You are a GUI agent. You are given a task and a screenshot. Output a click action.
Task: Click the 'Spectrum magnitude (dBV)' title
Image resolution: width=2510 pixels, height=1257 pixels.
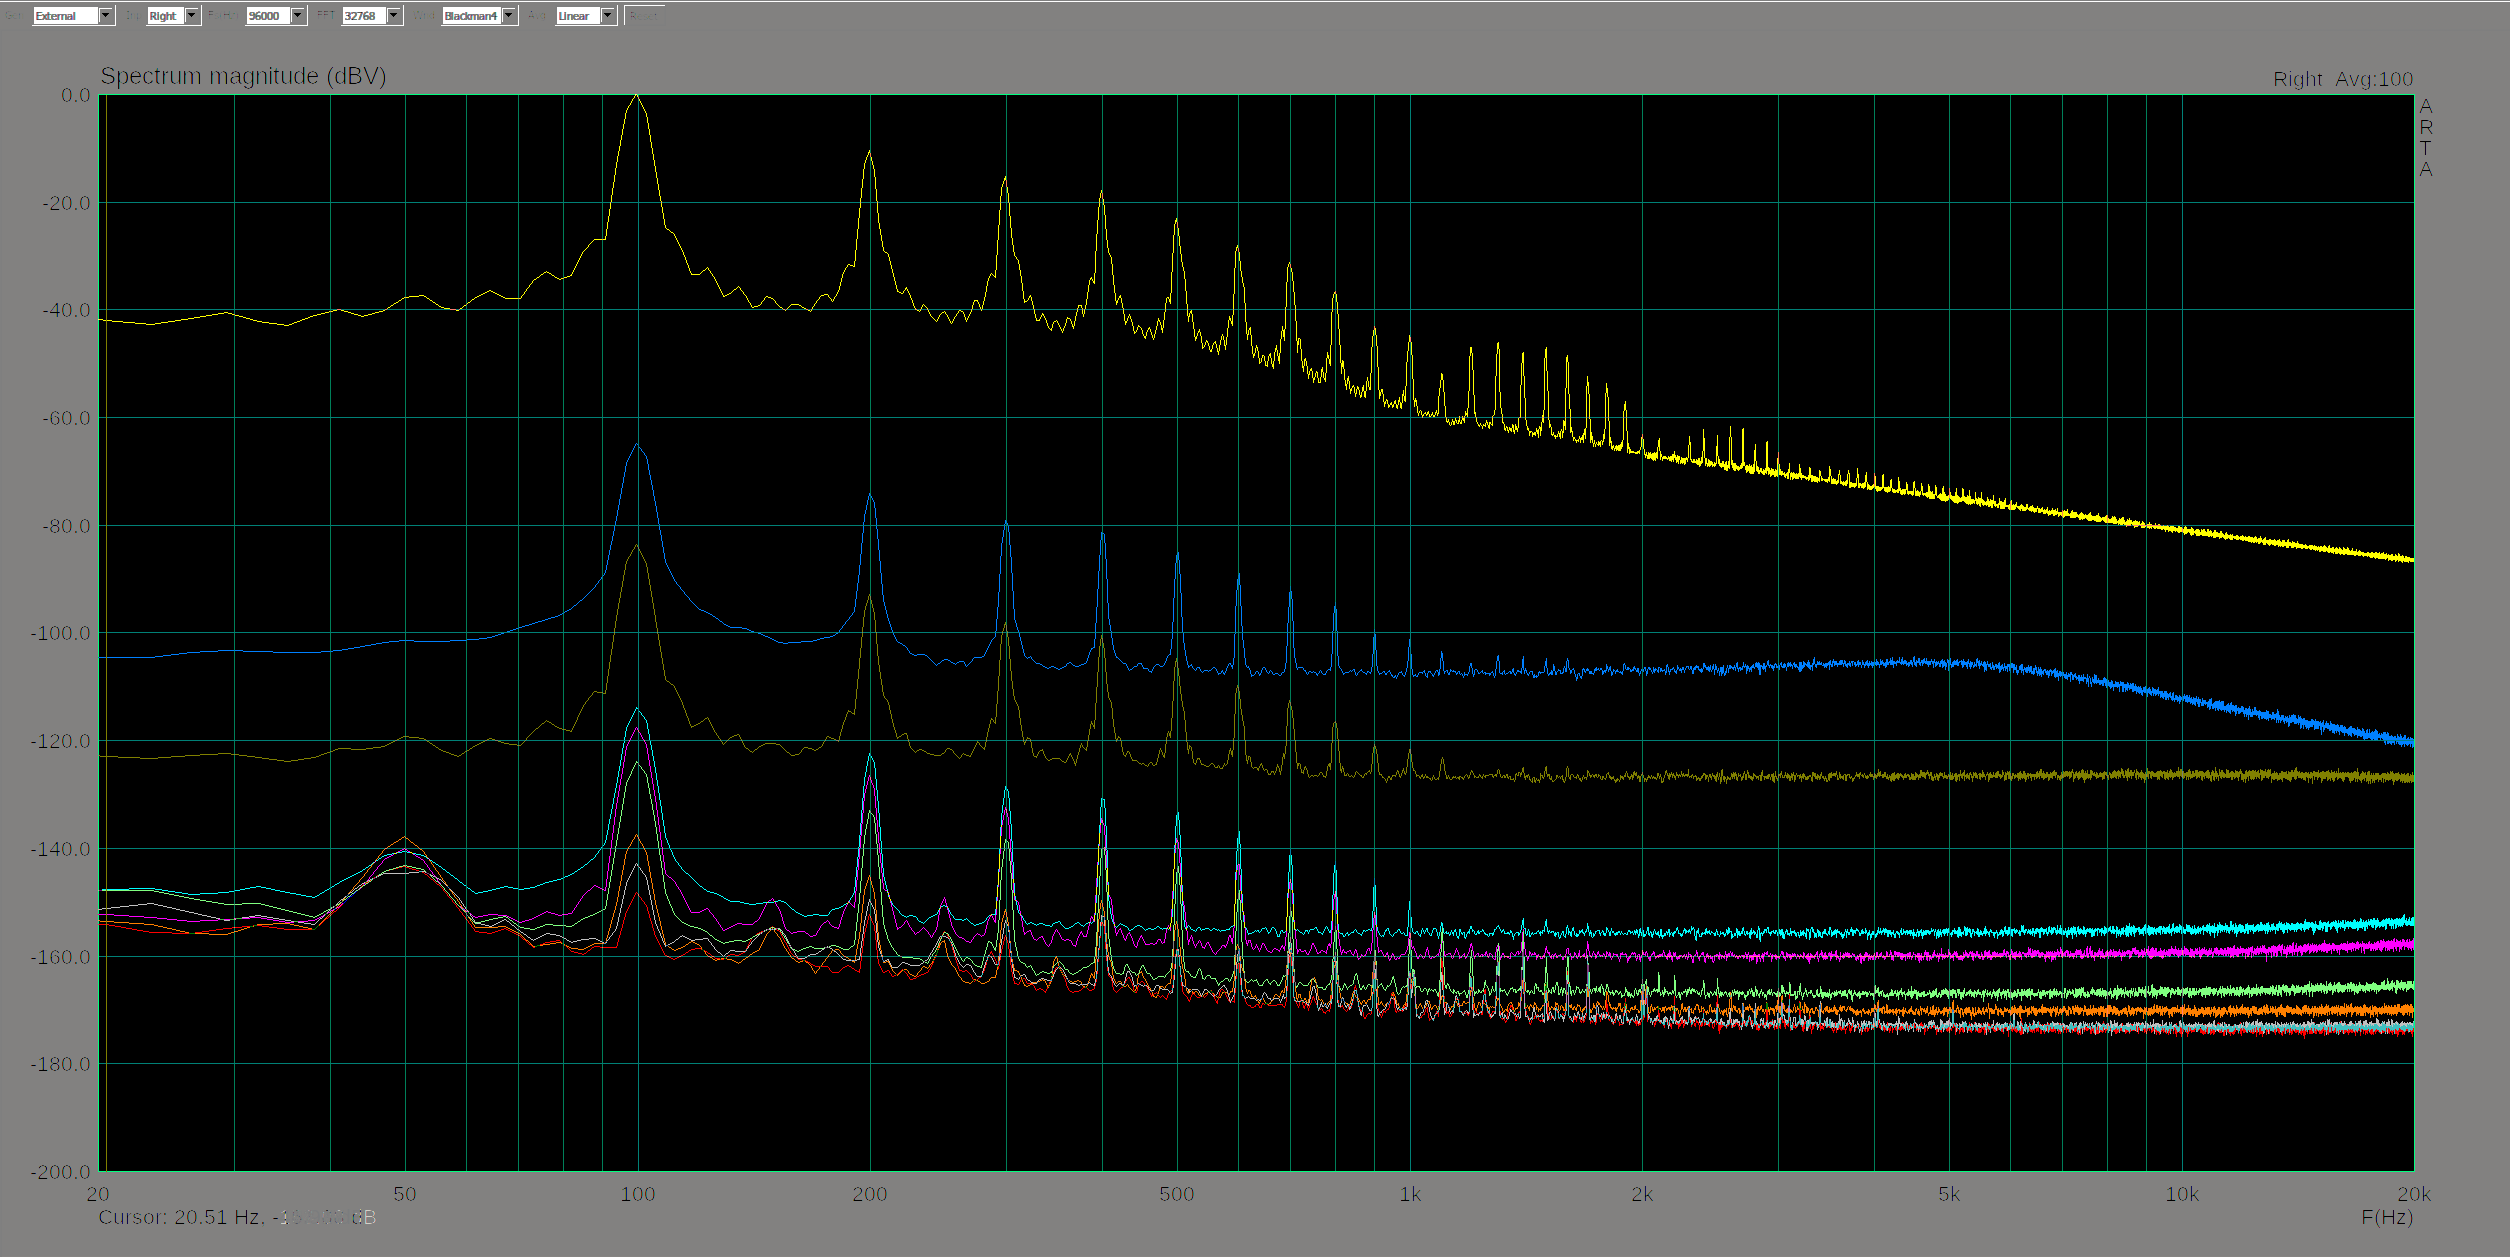point(243,76)
